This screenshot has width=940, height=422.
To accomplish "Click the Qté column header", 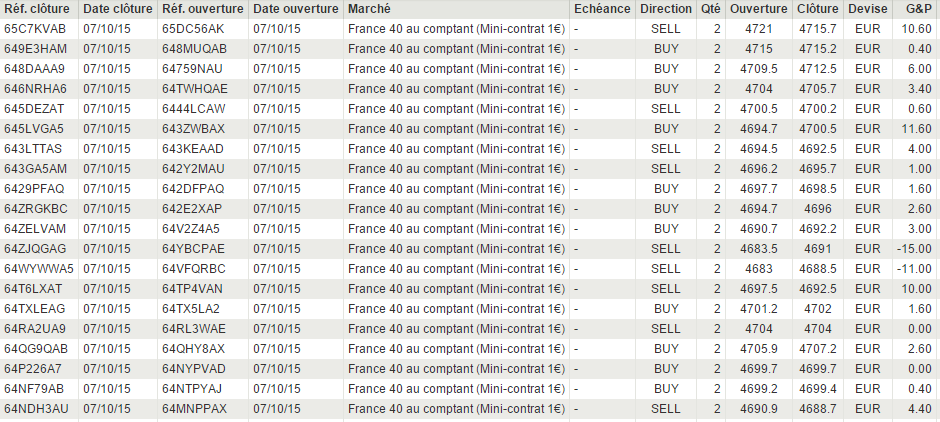I will (x=711, y=8).
